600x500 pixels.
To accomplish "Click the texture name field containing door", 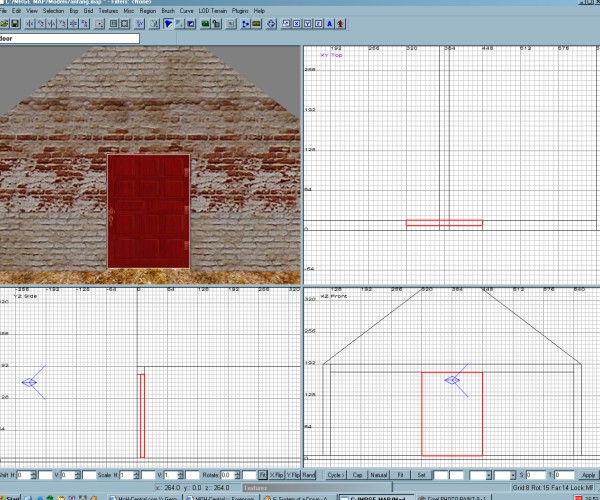I will 70,38.
